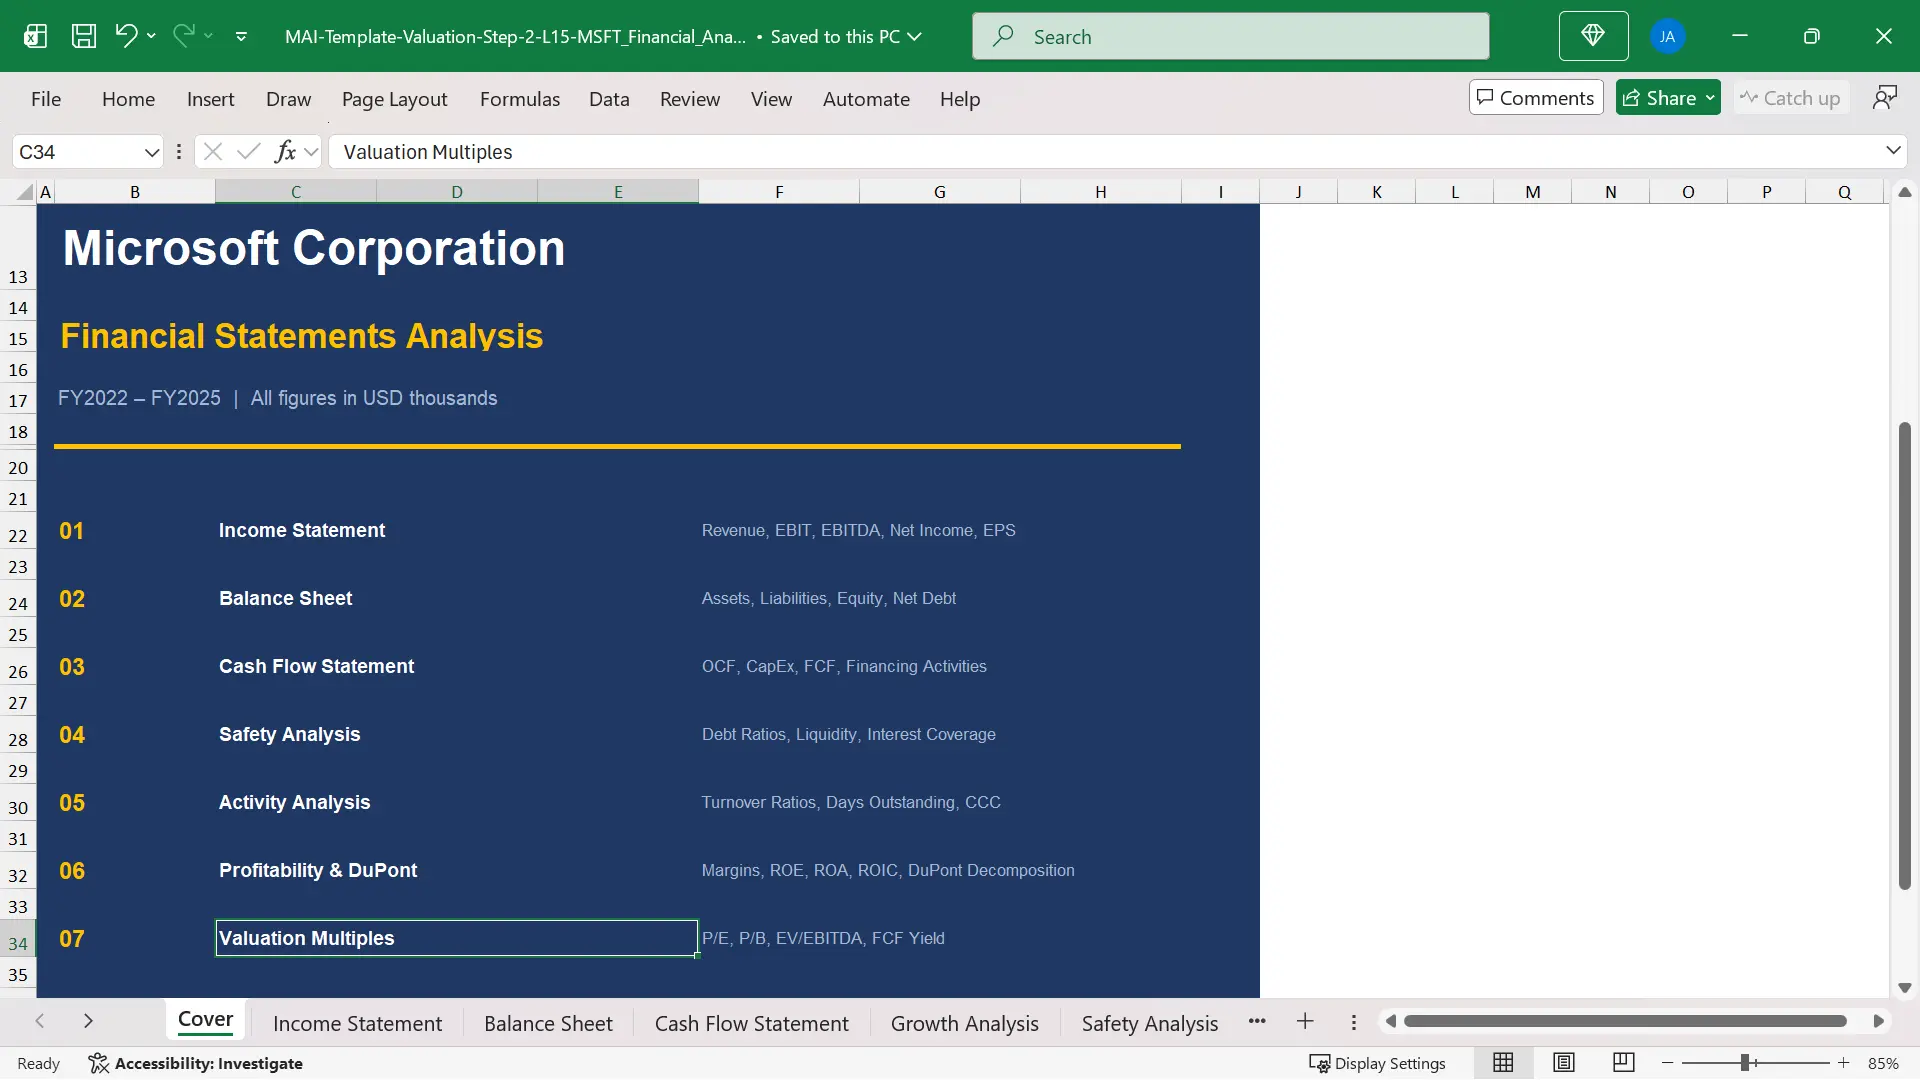Select row 22 header
Image resolution: width=1920 pixels, height=1080 pixels.
click(18, 536)
